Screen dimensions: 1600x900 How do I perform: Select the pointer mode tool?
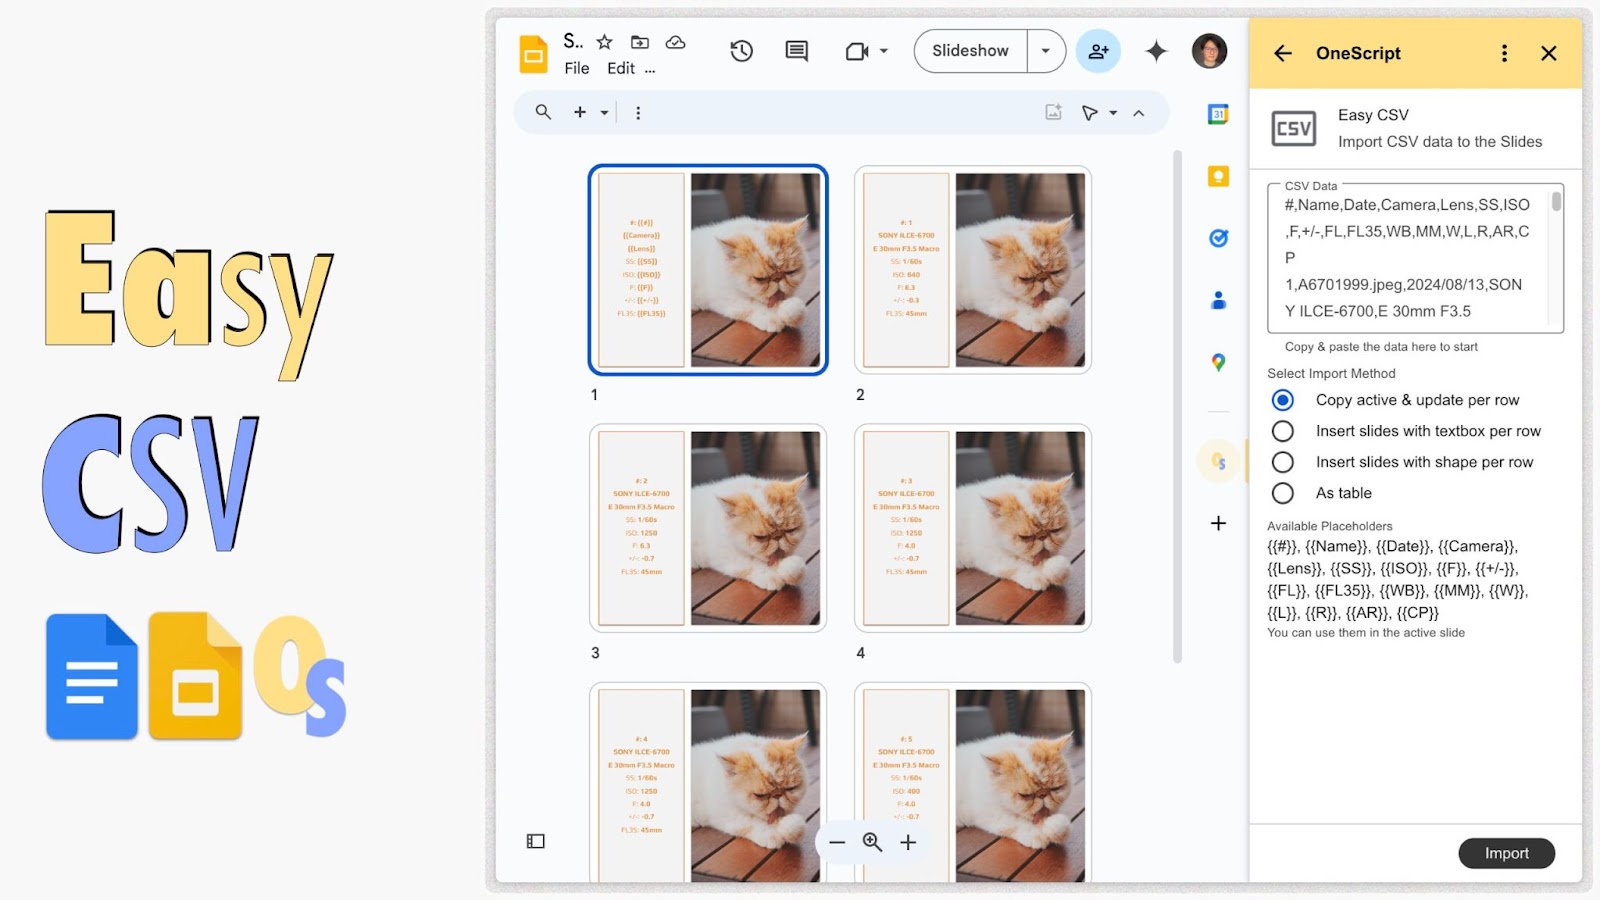tap(1090, 113)
